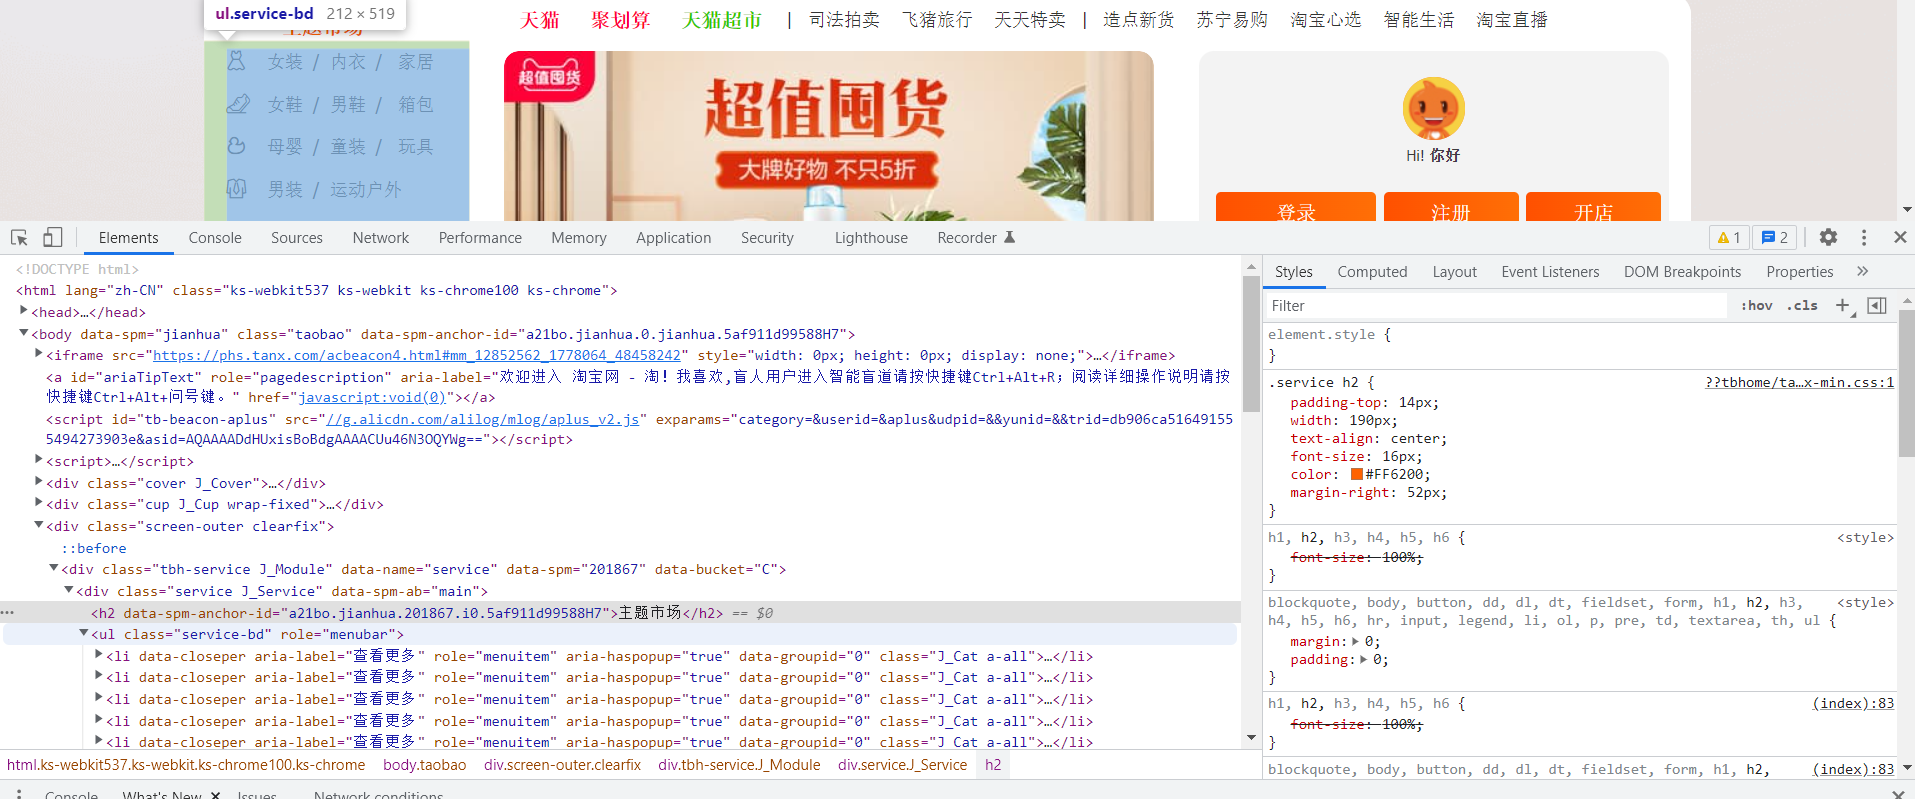Toggle the :hov element state option

1756,305
